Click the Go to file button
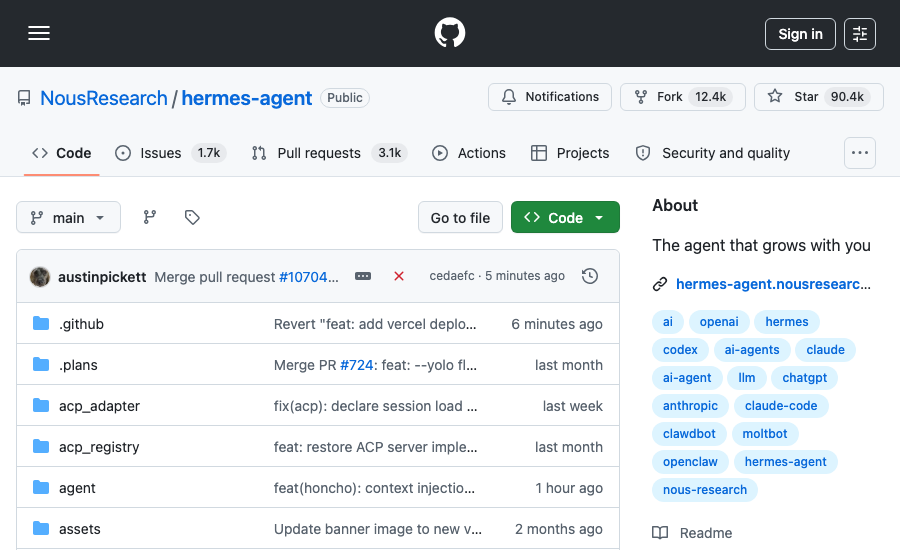This screenshot has width=900, height=550. pyautogui.click(x=460, y=217)
